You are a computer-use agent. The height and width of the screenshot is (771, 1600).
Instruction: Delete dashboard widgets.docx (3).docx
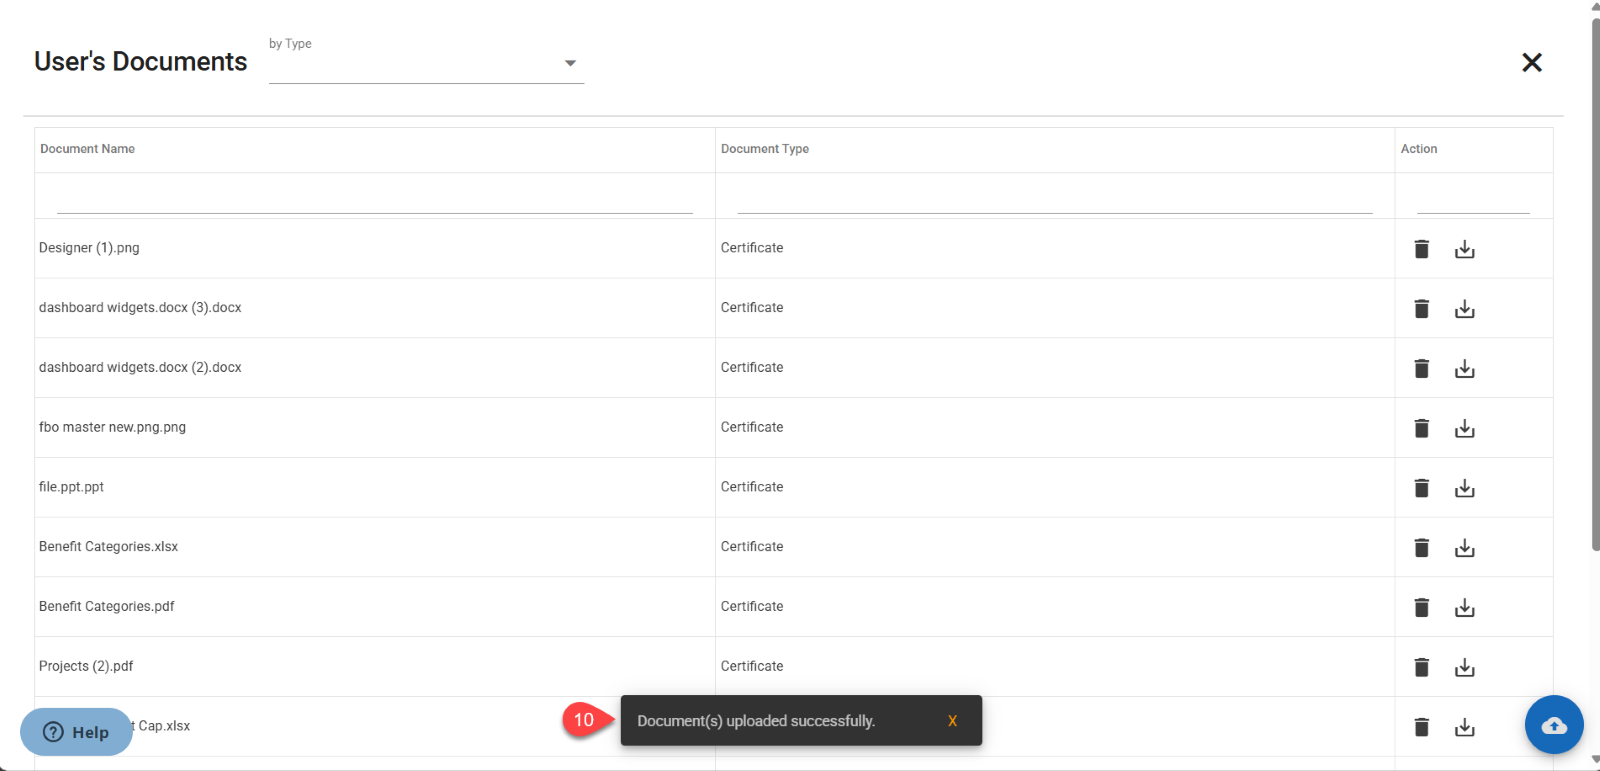pos(1421,309)
